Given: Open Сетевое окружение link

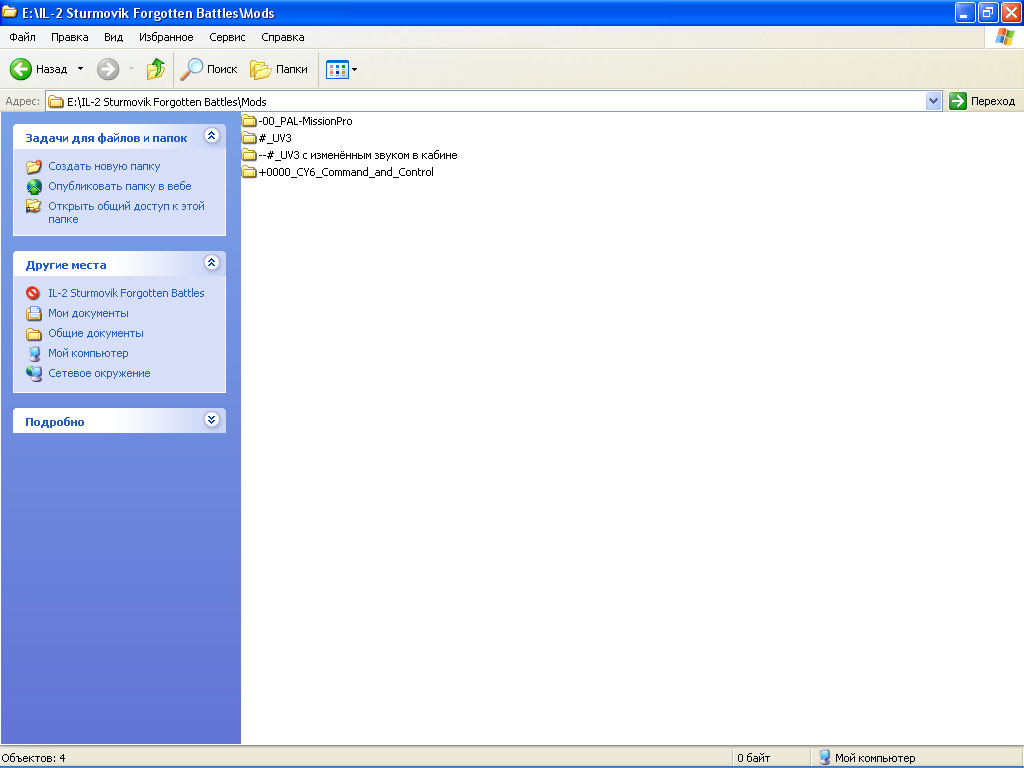Looking at the screenshot, I should click(x=99, y=374).
